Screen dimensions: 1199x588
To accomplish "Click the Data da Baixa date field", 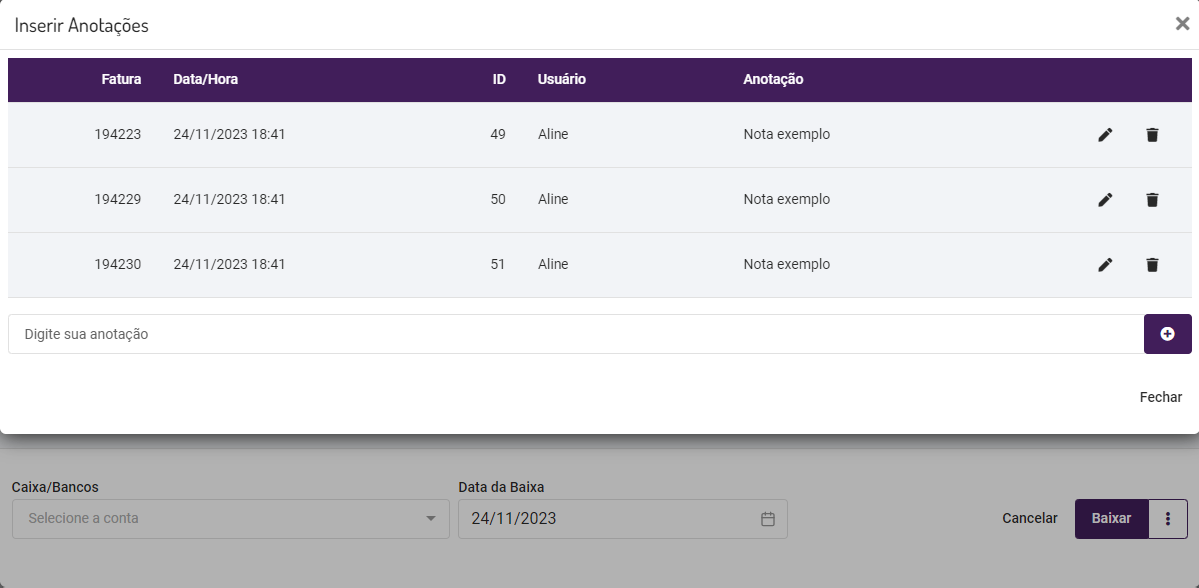I will pos(610,519).
